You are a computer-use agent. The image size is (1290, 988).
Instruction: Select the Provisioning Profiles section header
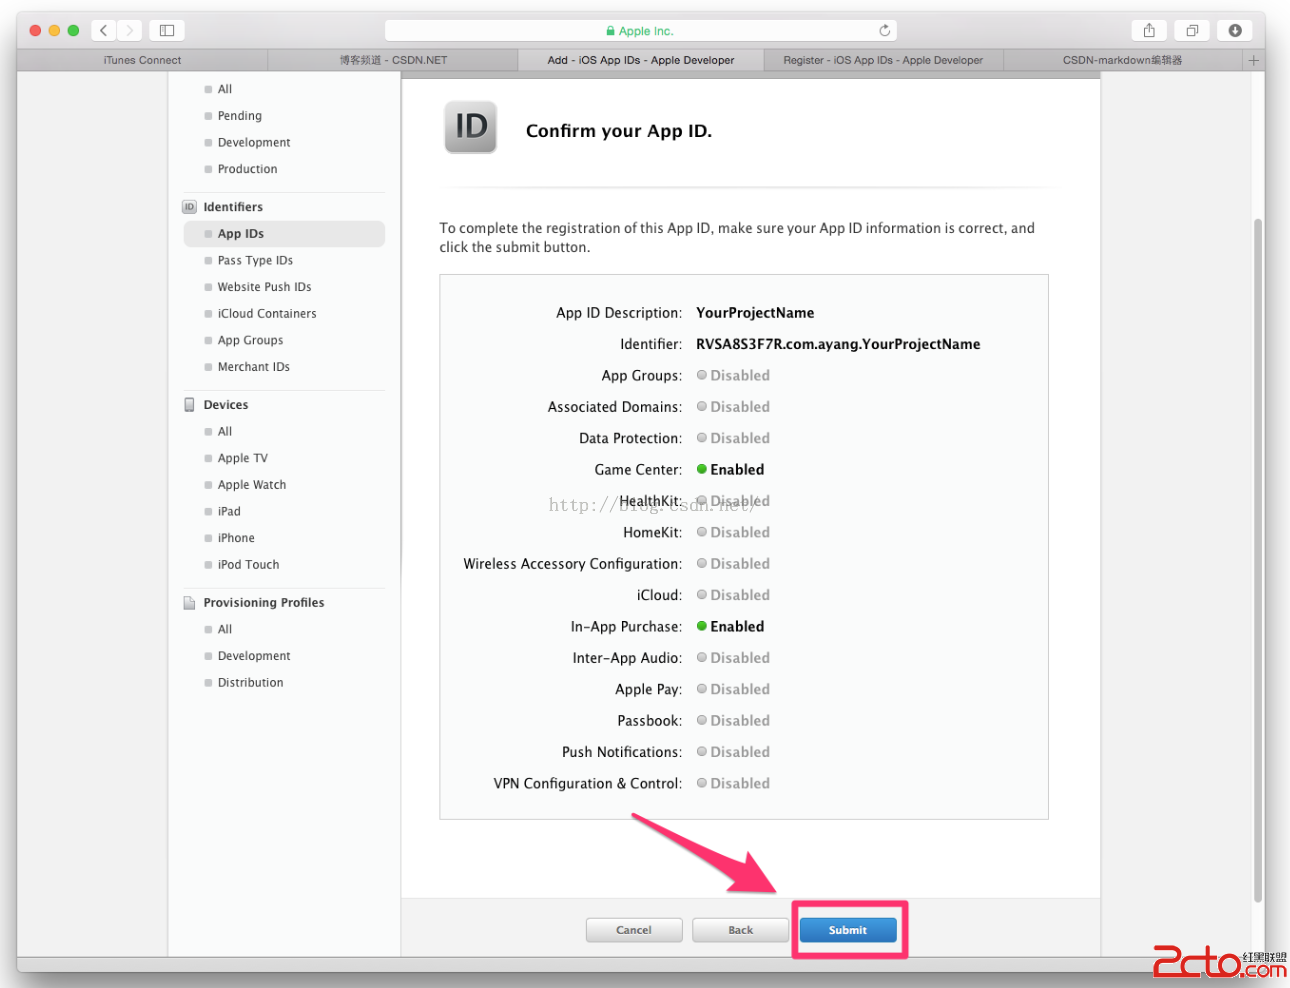click(x=264, y=603)
